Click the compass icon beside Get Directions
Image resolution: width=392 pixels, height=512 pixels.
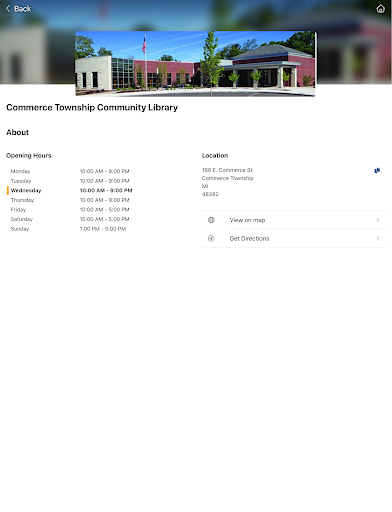[211, 238]
